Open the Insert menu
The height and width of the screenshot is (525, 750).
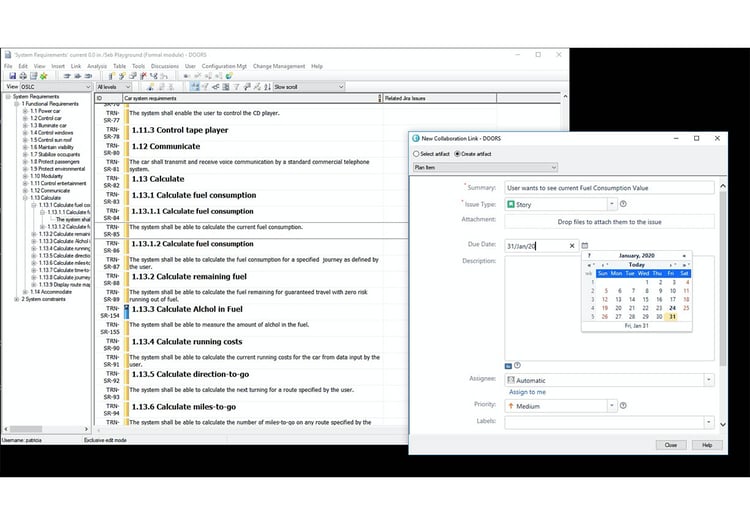(x=58, y=66)
